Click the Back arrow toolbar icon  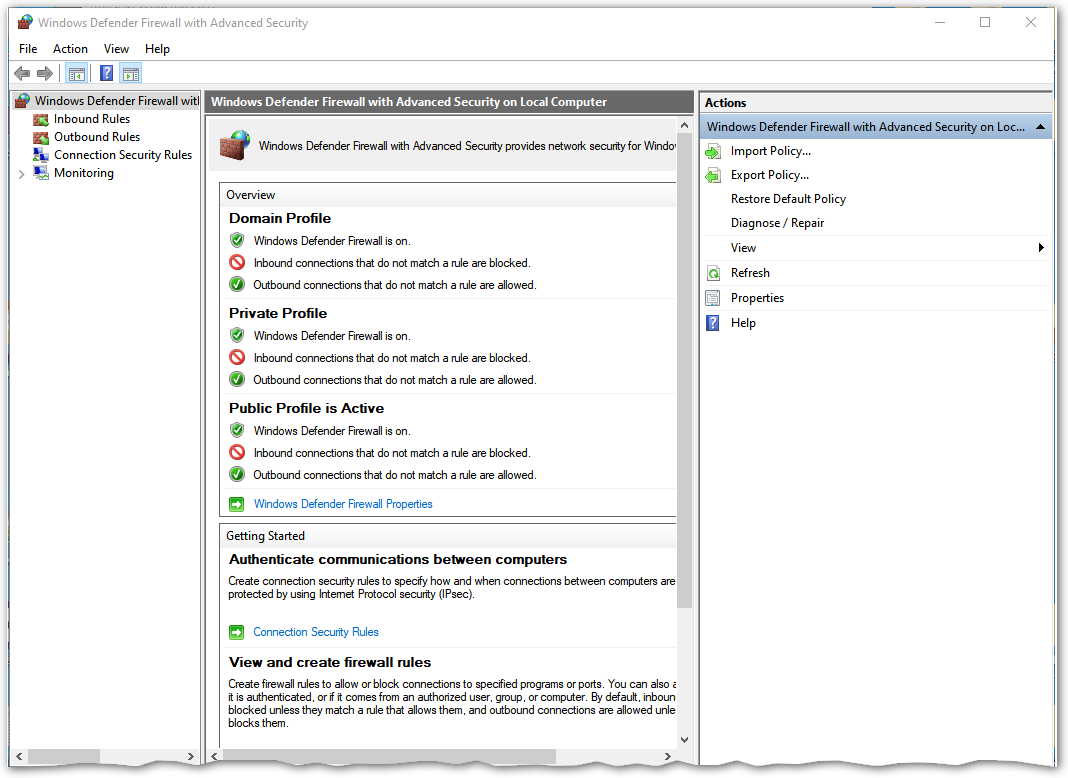[22, 74]
